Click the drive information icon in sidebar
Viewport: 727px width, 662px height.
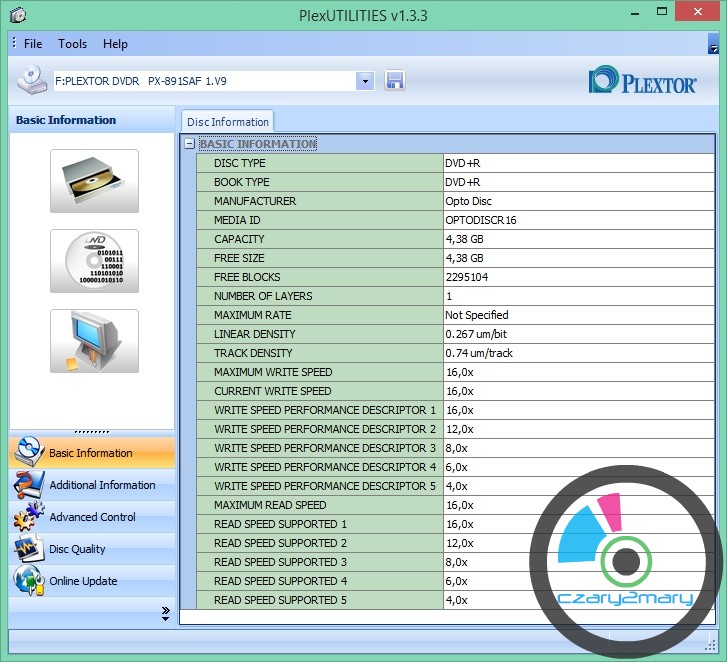pos(94,181)
